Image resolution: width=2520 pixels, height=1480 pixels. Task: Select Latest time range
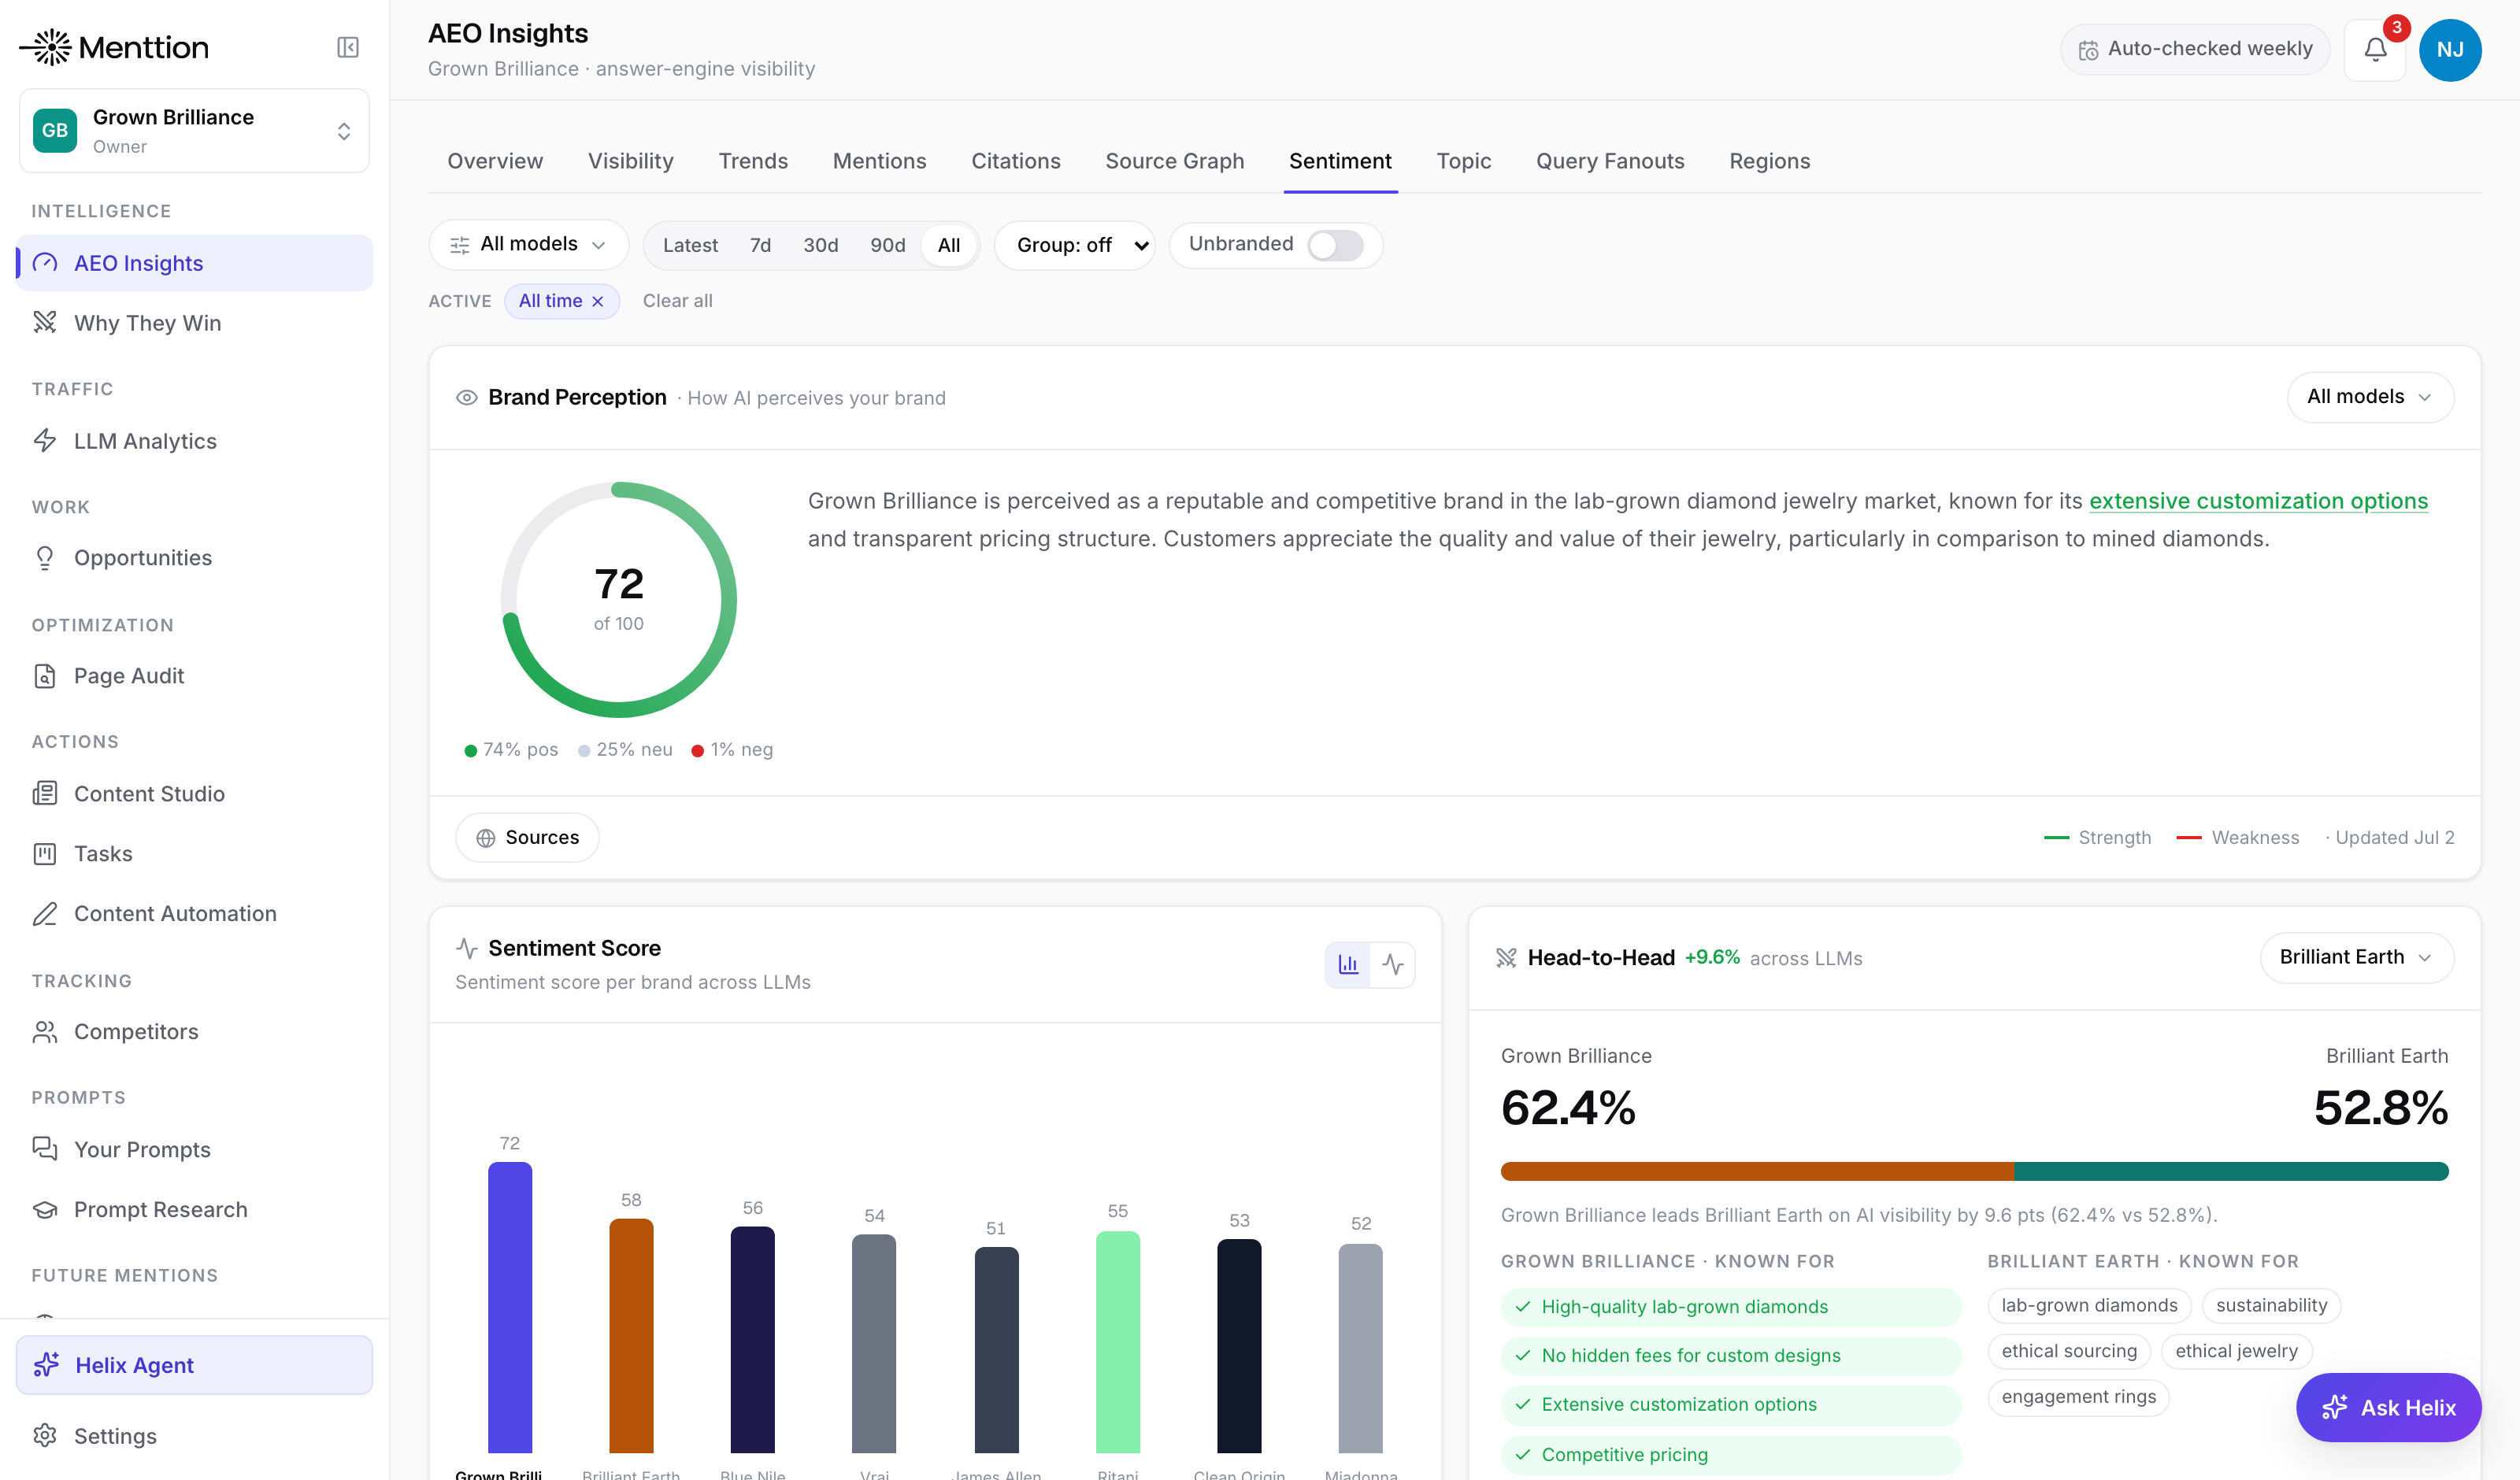[x=690, y=245]
